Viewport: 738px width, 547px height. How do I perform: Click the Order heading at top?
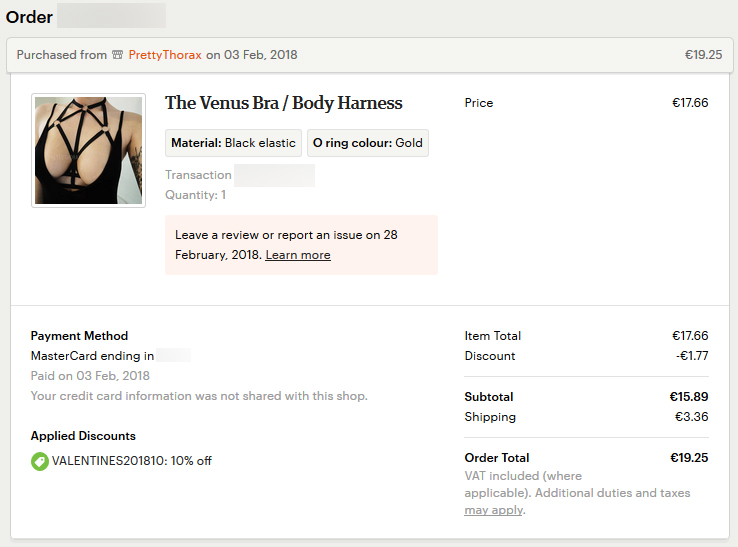[29, 17]
